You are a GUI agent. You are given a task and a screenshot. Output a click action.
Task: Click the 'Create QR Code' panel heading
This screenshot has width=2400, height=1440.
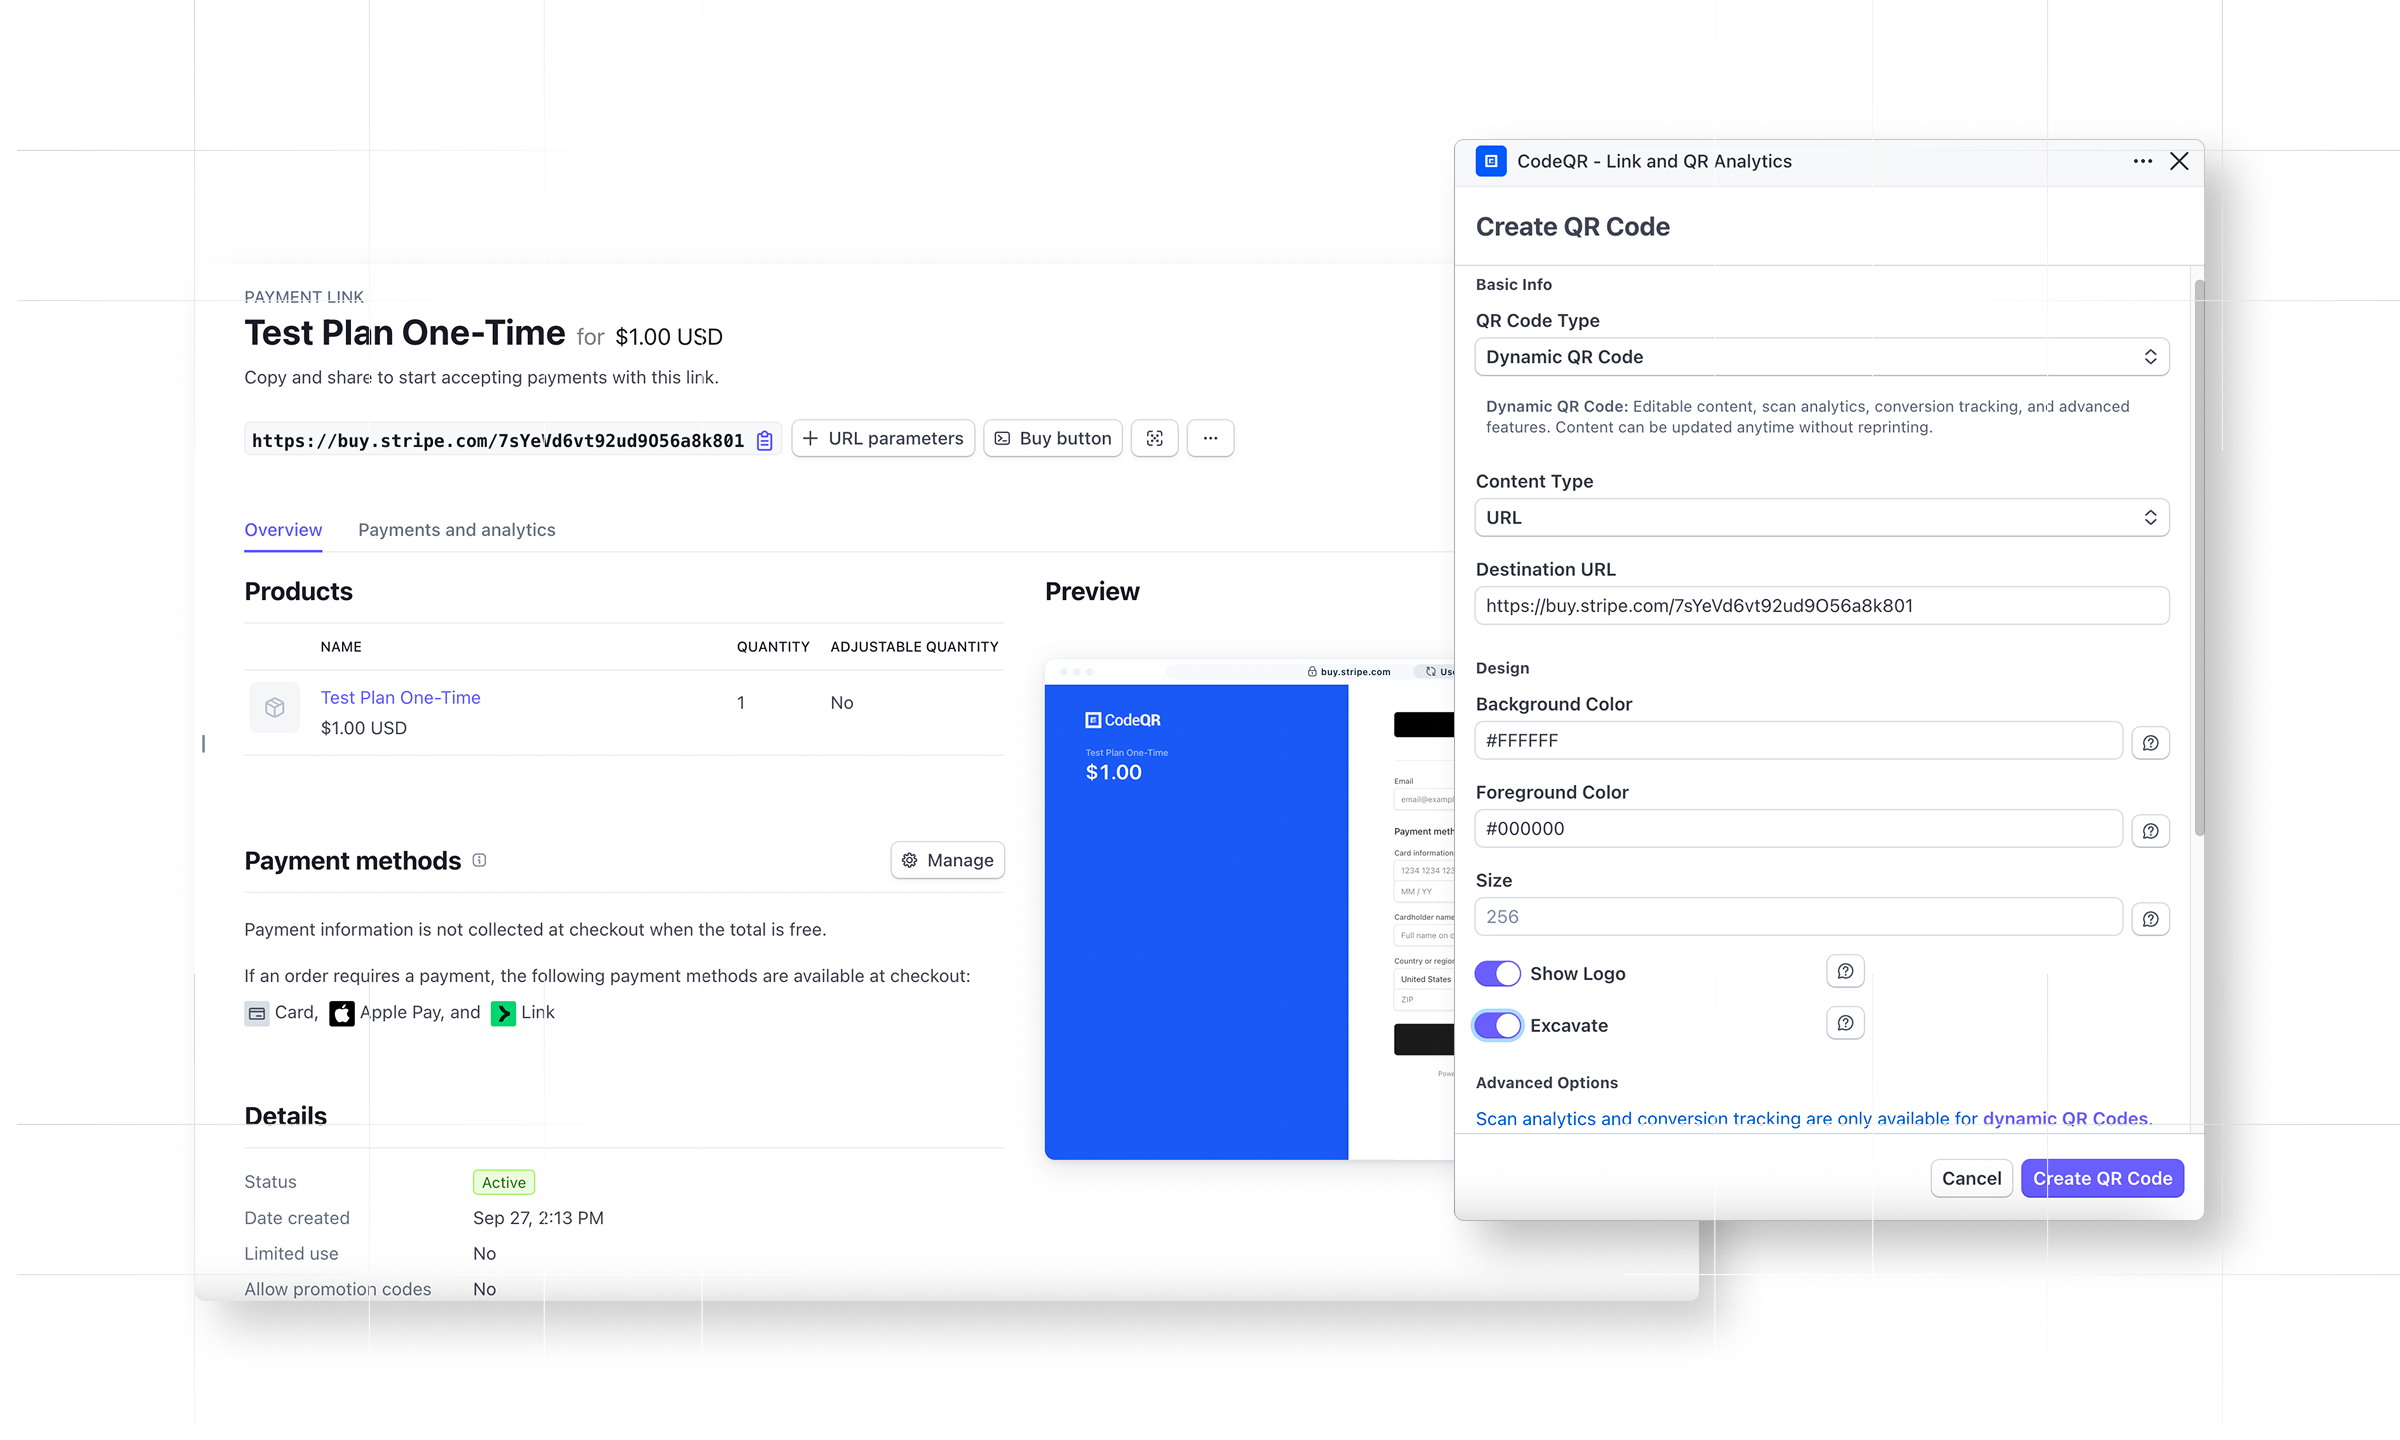click(x=1573, y=227)
